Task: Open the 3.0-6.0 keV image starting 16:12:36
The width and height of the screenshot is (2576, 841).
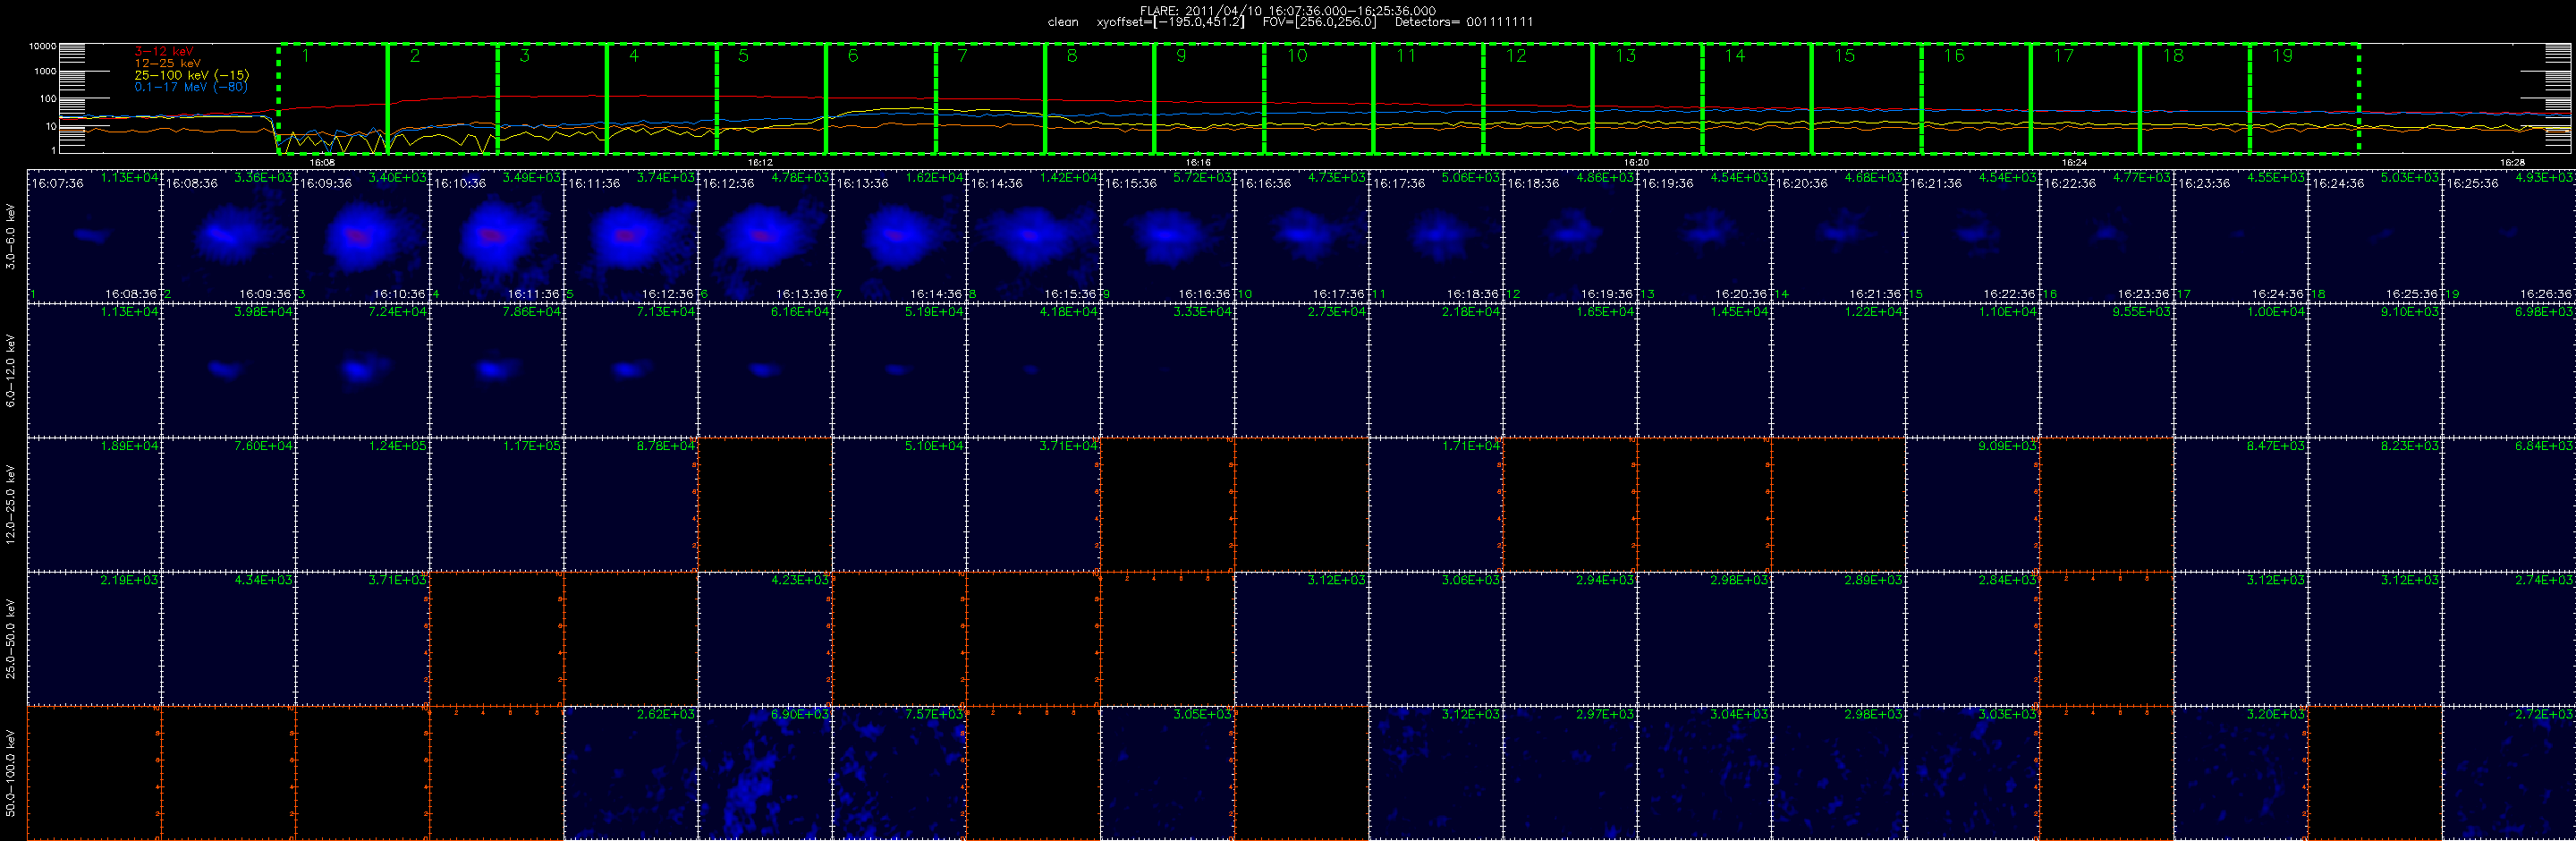Action: pos(765,236)
